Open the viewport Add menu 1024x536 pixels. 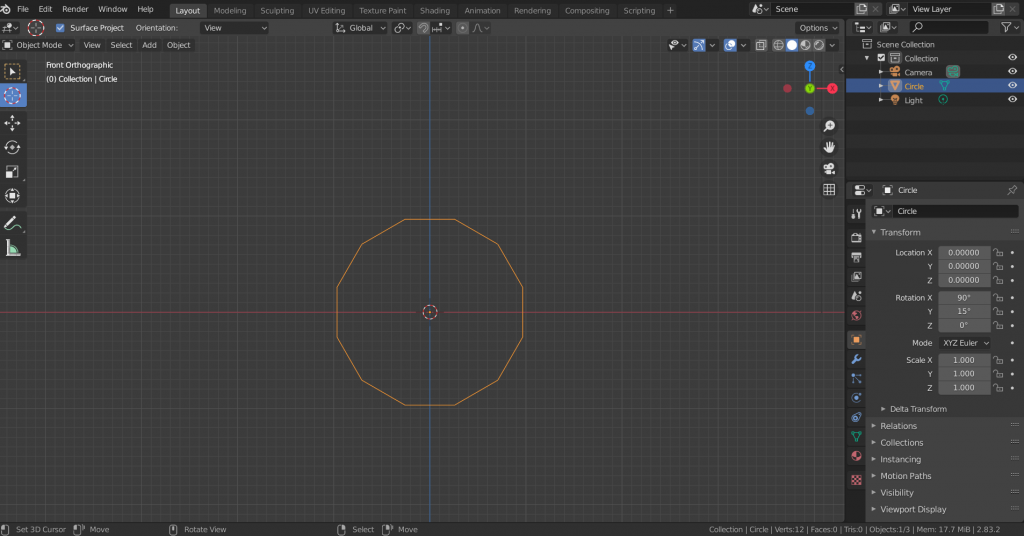click(x=150, y=45)
